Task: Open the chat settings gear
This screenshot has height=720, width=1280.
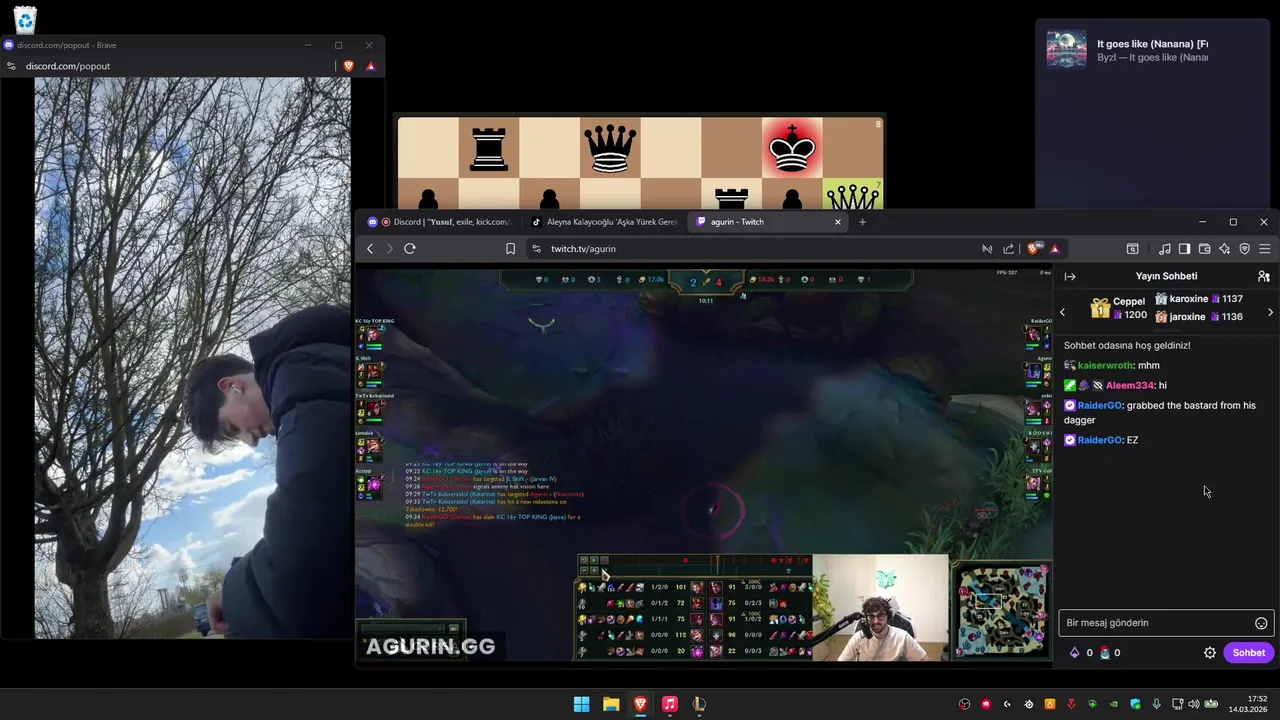Action: (x=1210, y=653)
